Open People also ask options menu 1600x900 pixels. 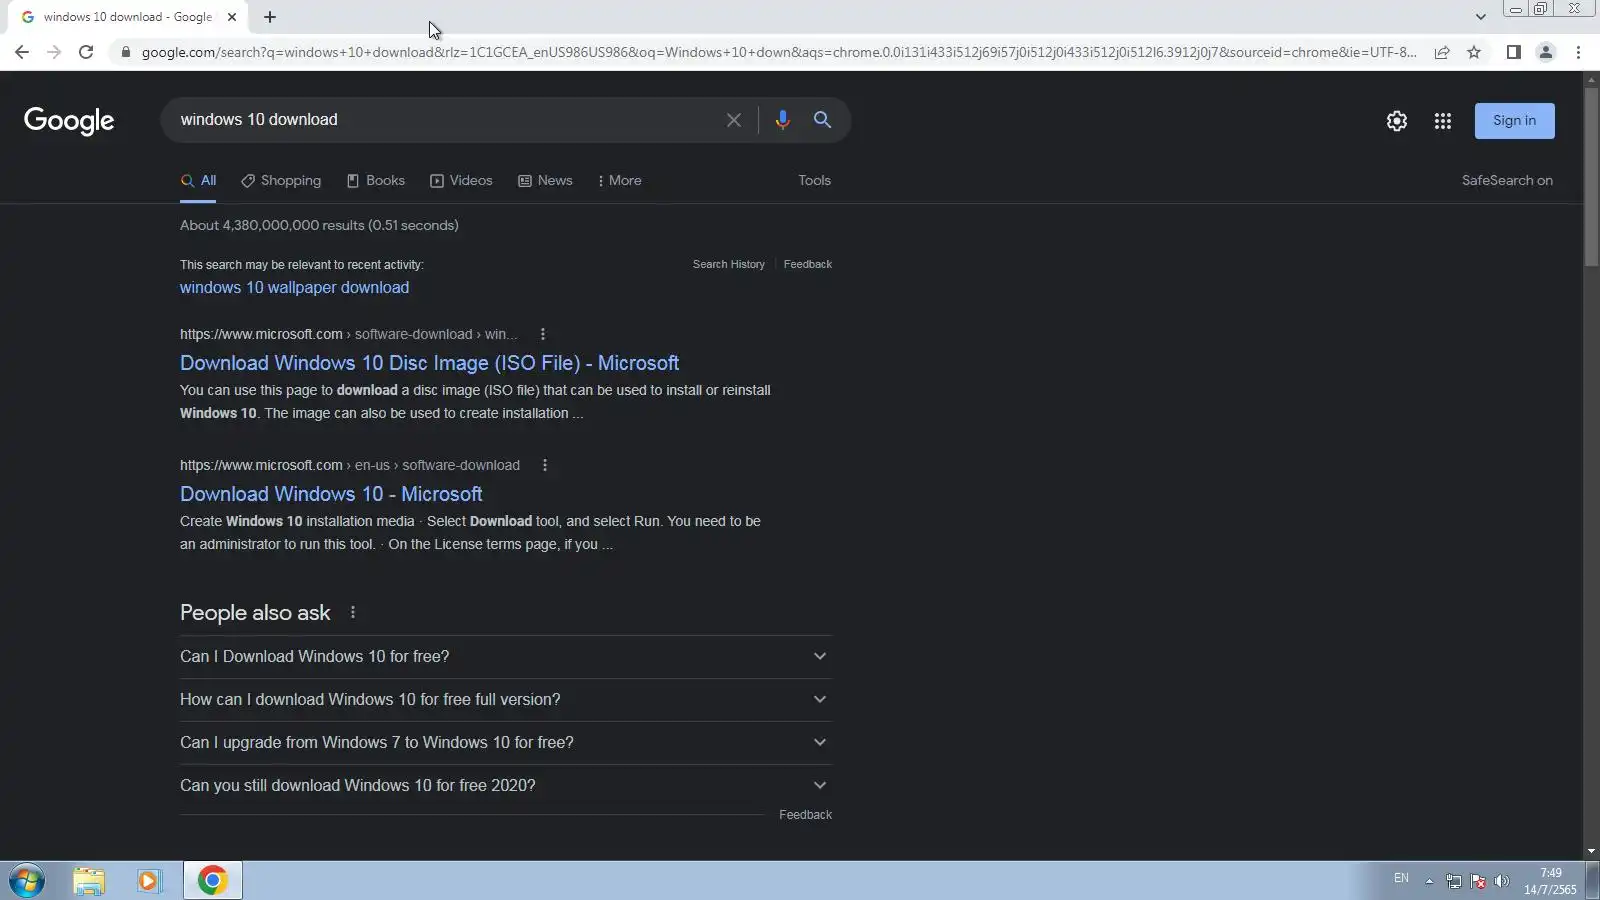353,612
